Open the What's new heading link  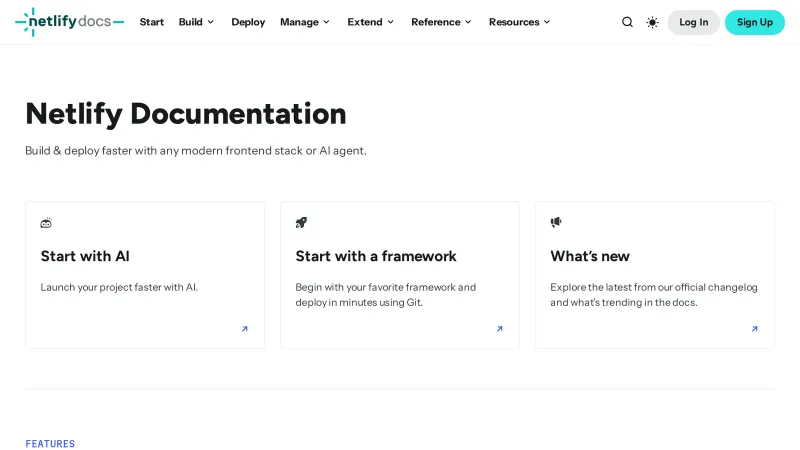[x=590, y=256]
